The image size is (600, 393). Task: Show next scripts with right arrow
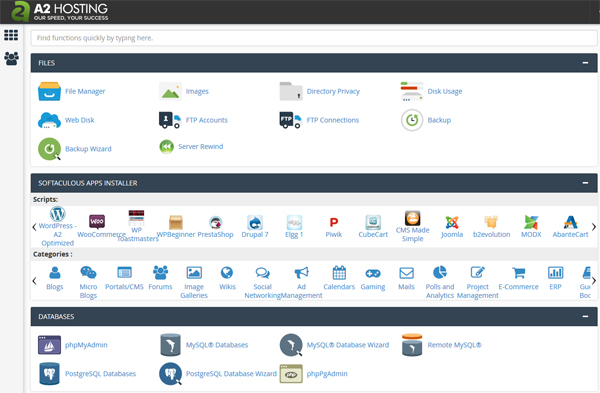[x=593, y=227]
